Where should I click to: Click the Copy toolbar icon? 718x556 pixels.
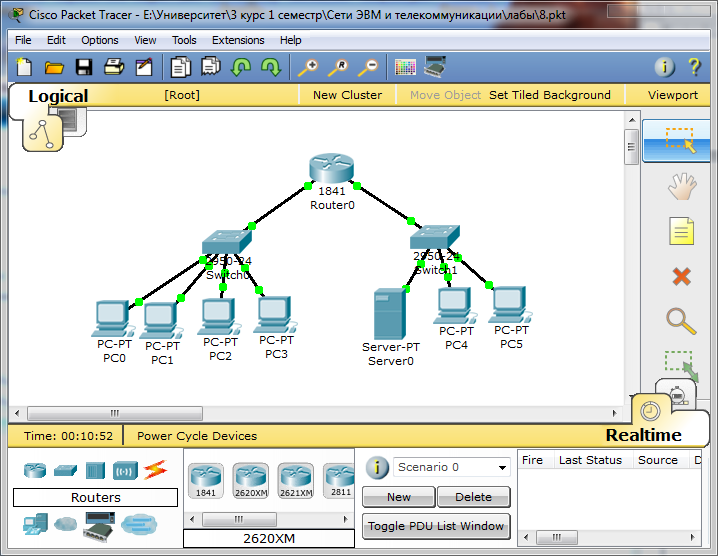click(x=180, y=67)
